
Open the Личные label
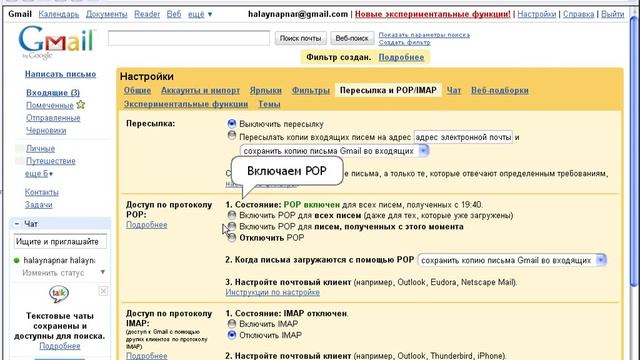click(x=40, y=149)
